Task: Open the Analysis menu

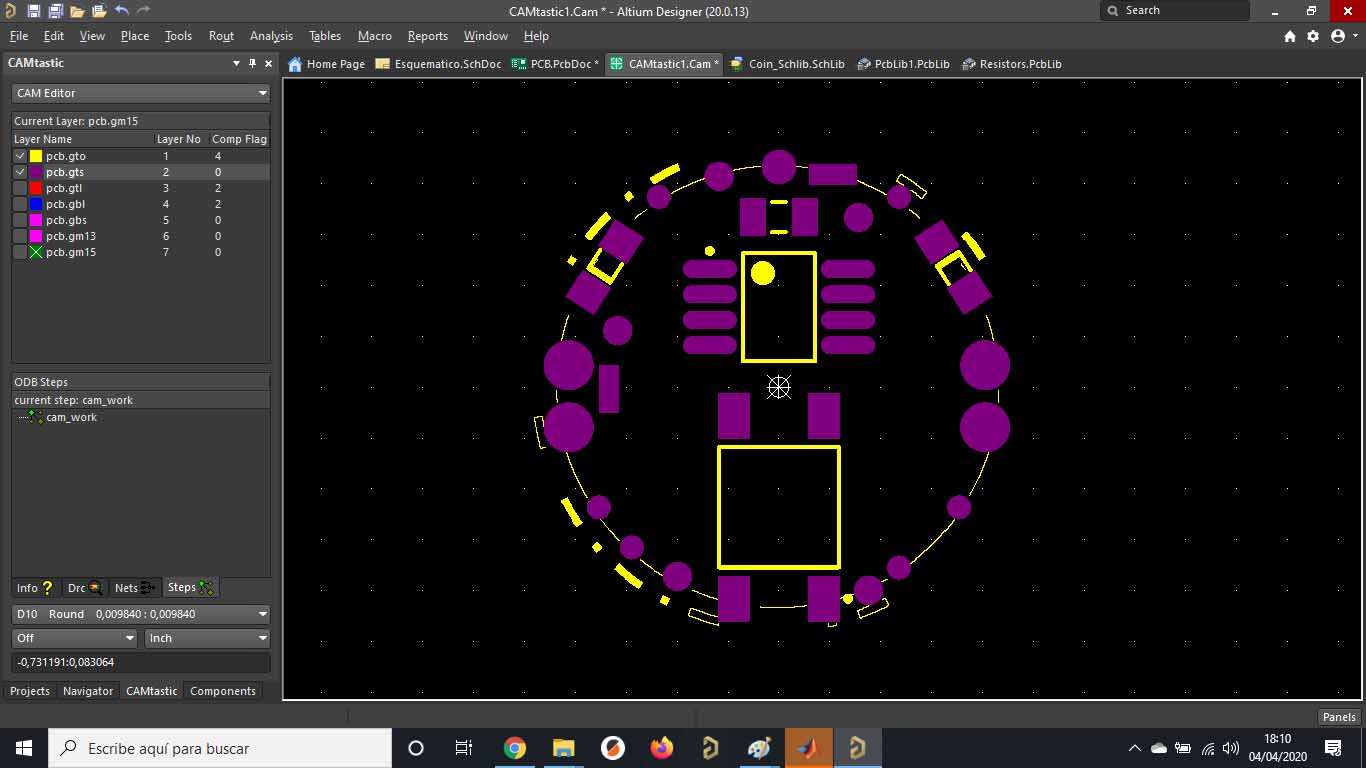Action: [x=271, y=36]
